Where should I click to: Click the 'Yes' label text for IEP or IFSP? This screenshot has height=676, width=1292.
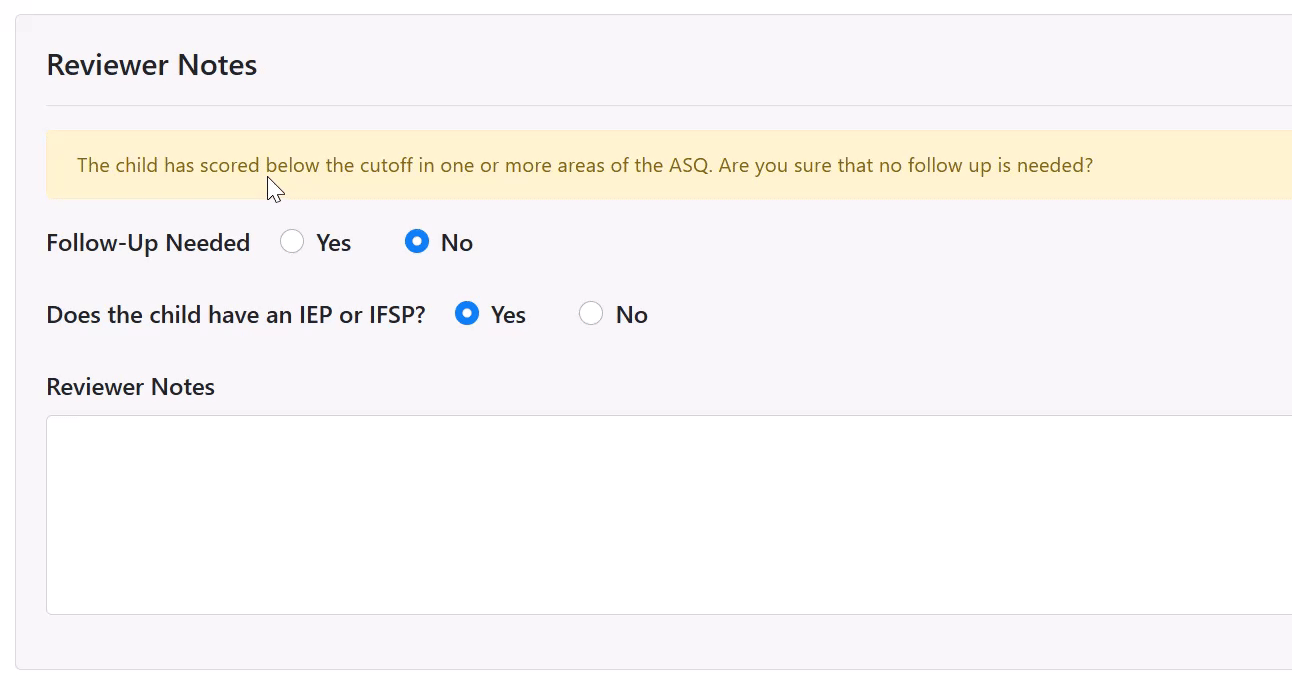coord(508,315)
